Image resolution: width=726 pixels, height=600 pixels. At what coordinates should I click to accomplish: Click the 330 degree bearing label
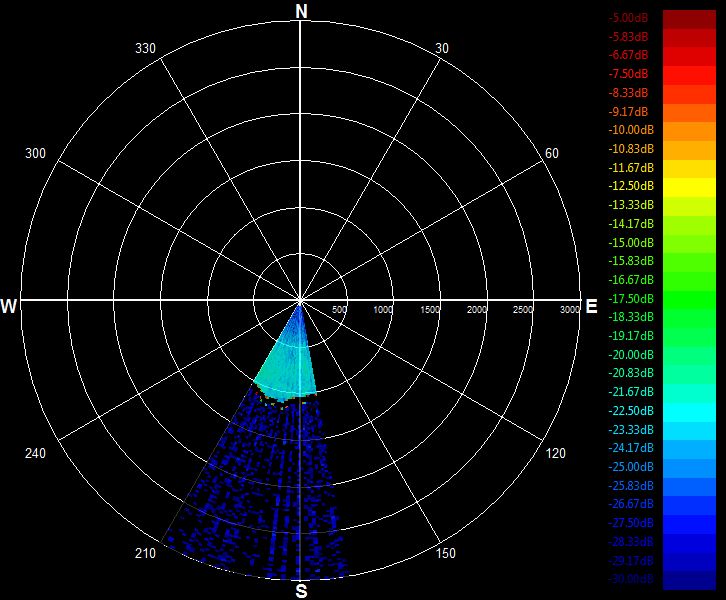tap(145, 49)
